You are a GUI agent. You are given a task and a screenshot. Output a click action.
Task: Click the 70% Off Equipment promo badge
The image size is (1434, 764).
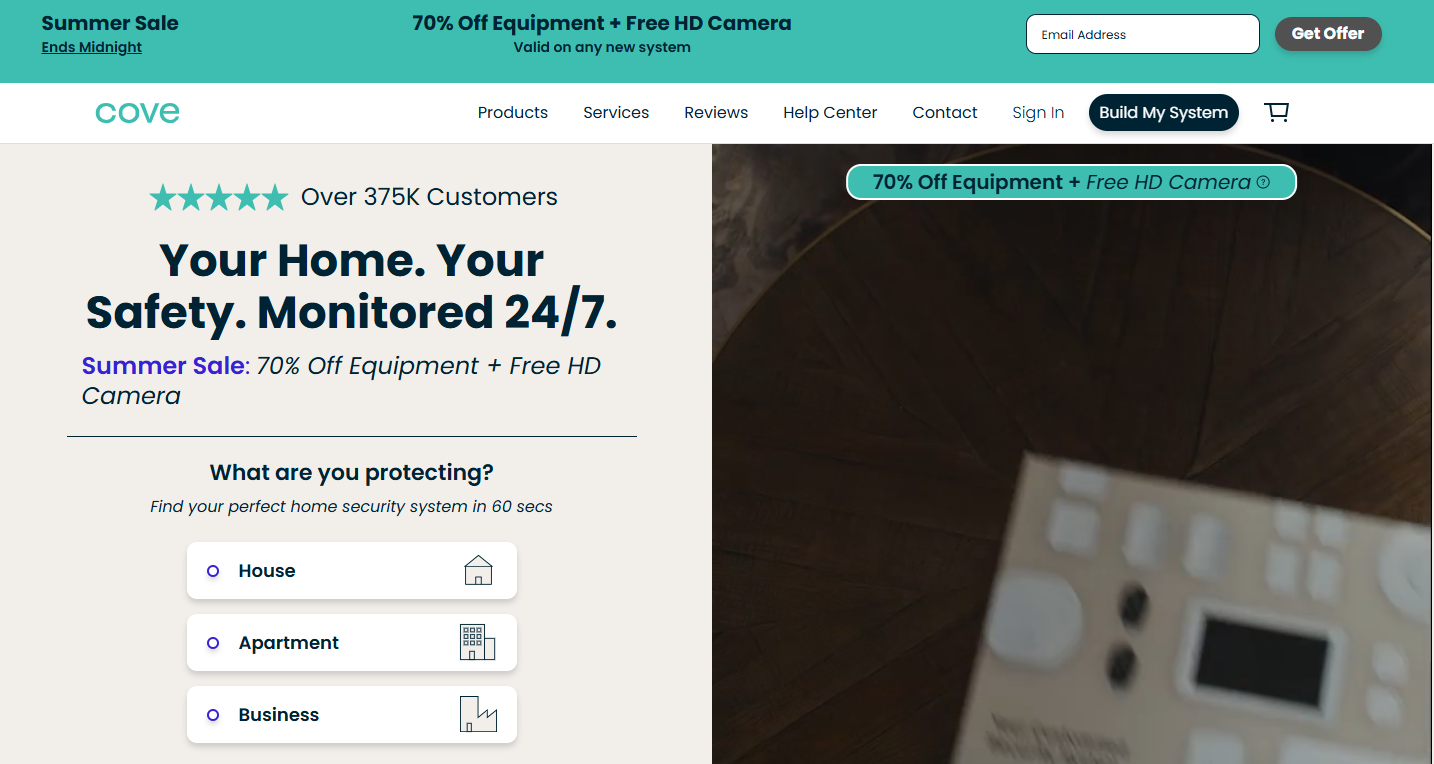(1071, 182)
